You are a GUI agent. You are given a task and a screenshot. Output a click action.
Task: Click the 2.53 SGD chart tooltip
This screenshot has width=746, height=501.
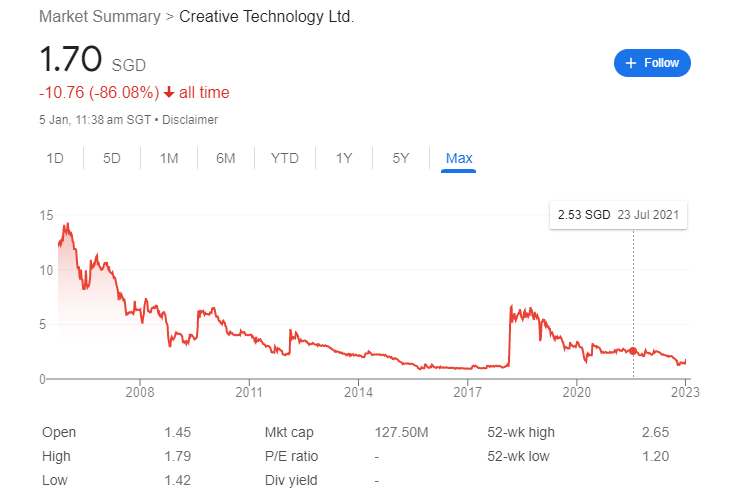[619, 216]
